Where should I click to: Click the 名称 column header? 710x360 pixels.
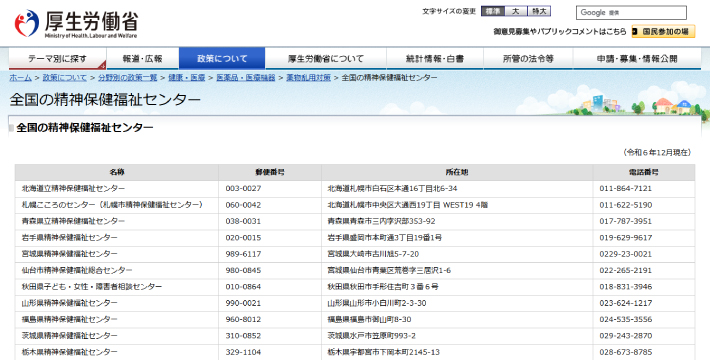[117, 172]
